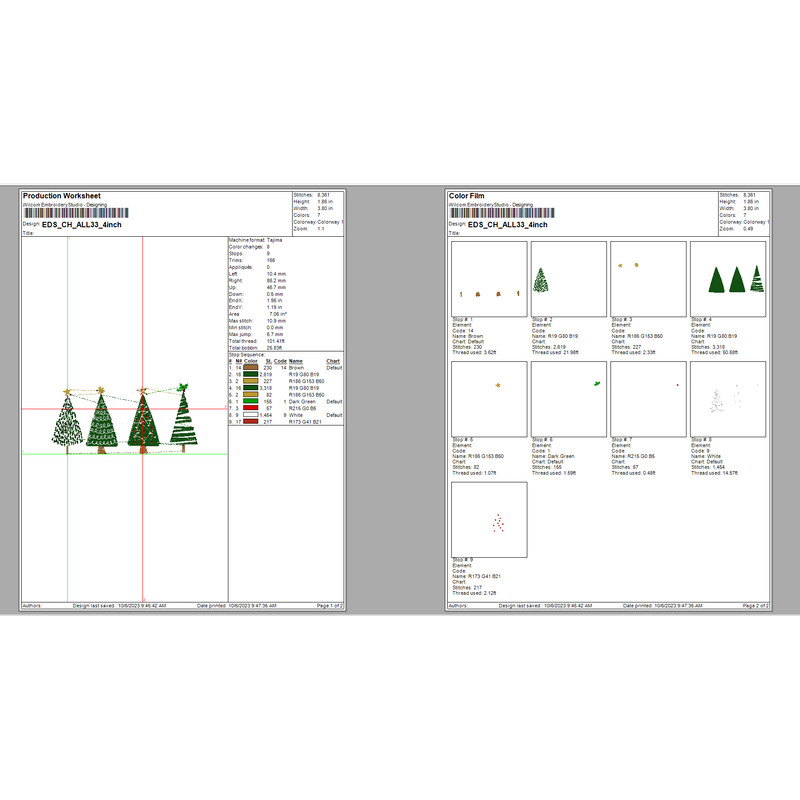Screen dimensions: 800x800
Task: Click the Page 2 of 2 footer text
Action: pos(753,606)
